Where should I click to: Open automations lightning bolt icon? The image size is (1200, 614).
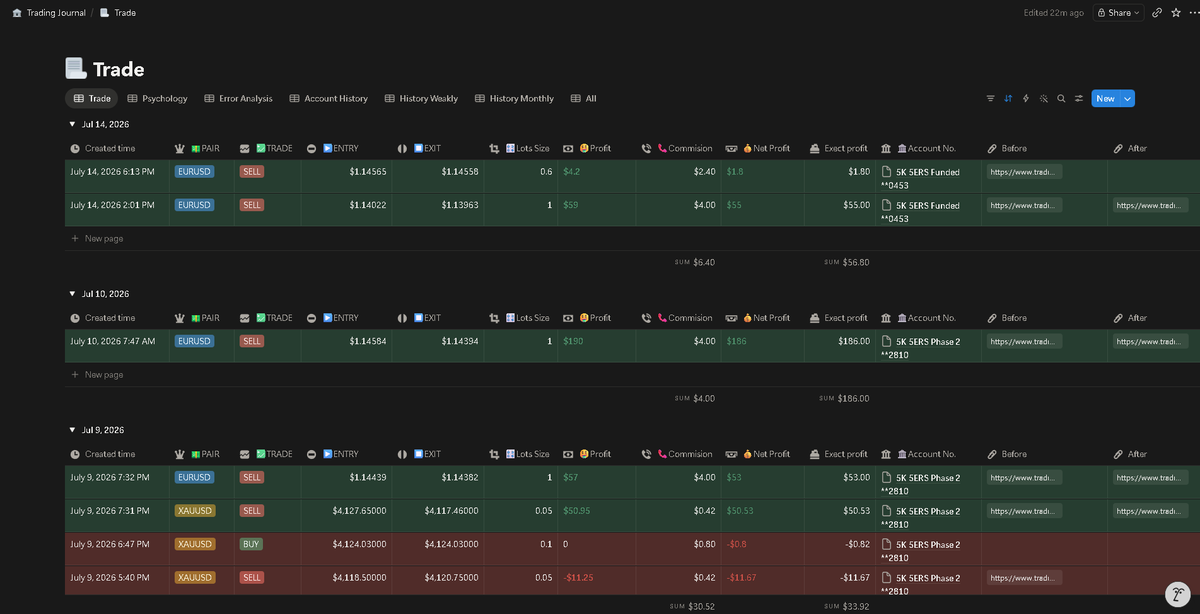pyautogui.click(x=1025, y=99)
